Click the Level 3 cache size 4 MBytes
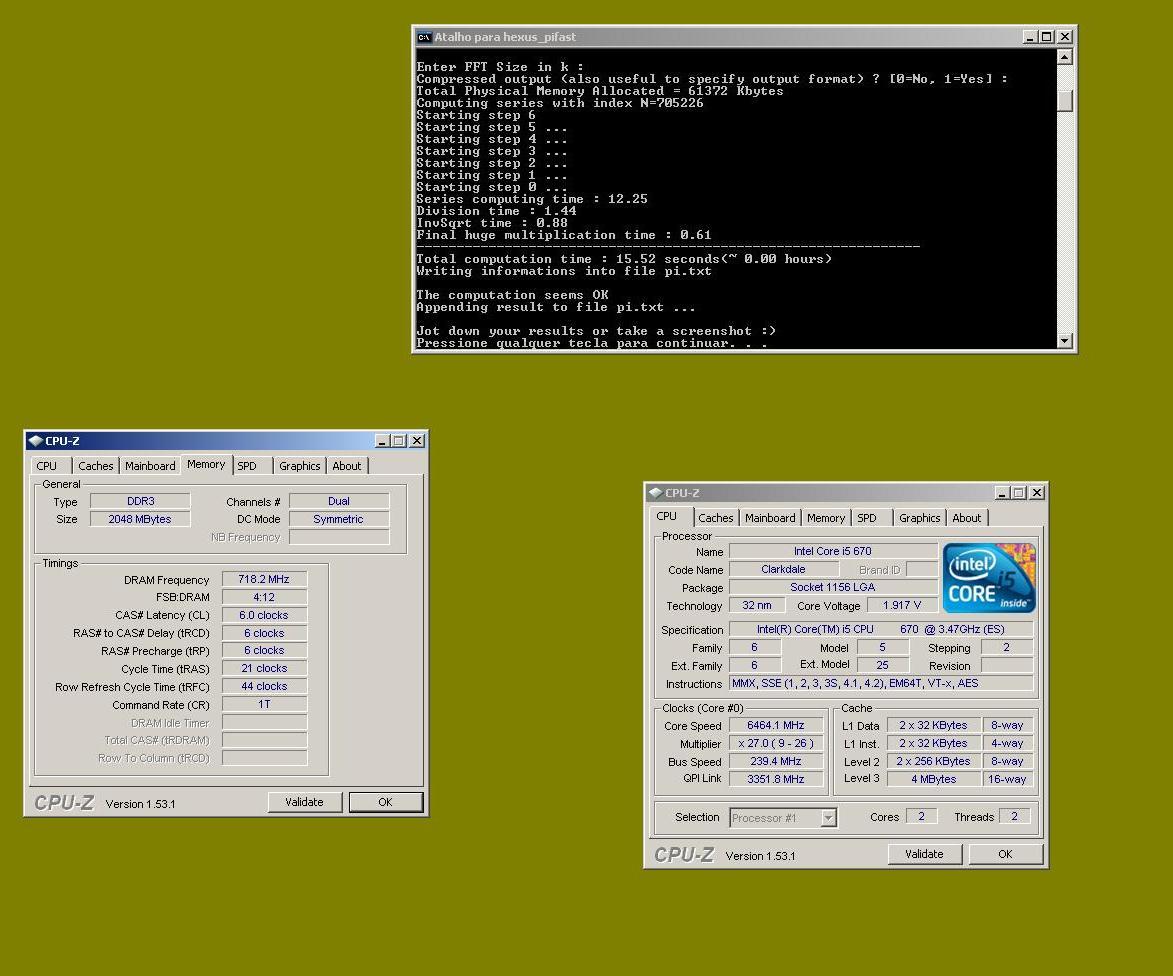 click(x=934, y=779)
